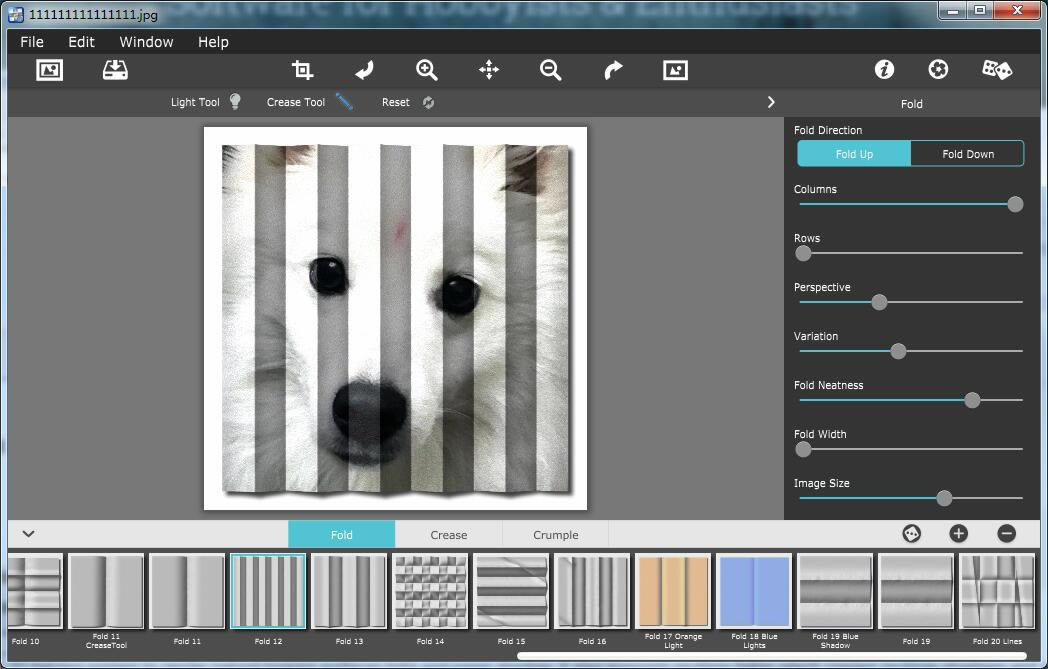Click the Reset button
The image size is (1048, 669).
point(407,102)
